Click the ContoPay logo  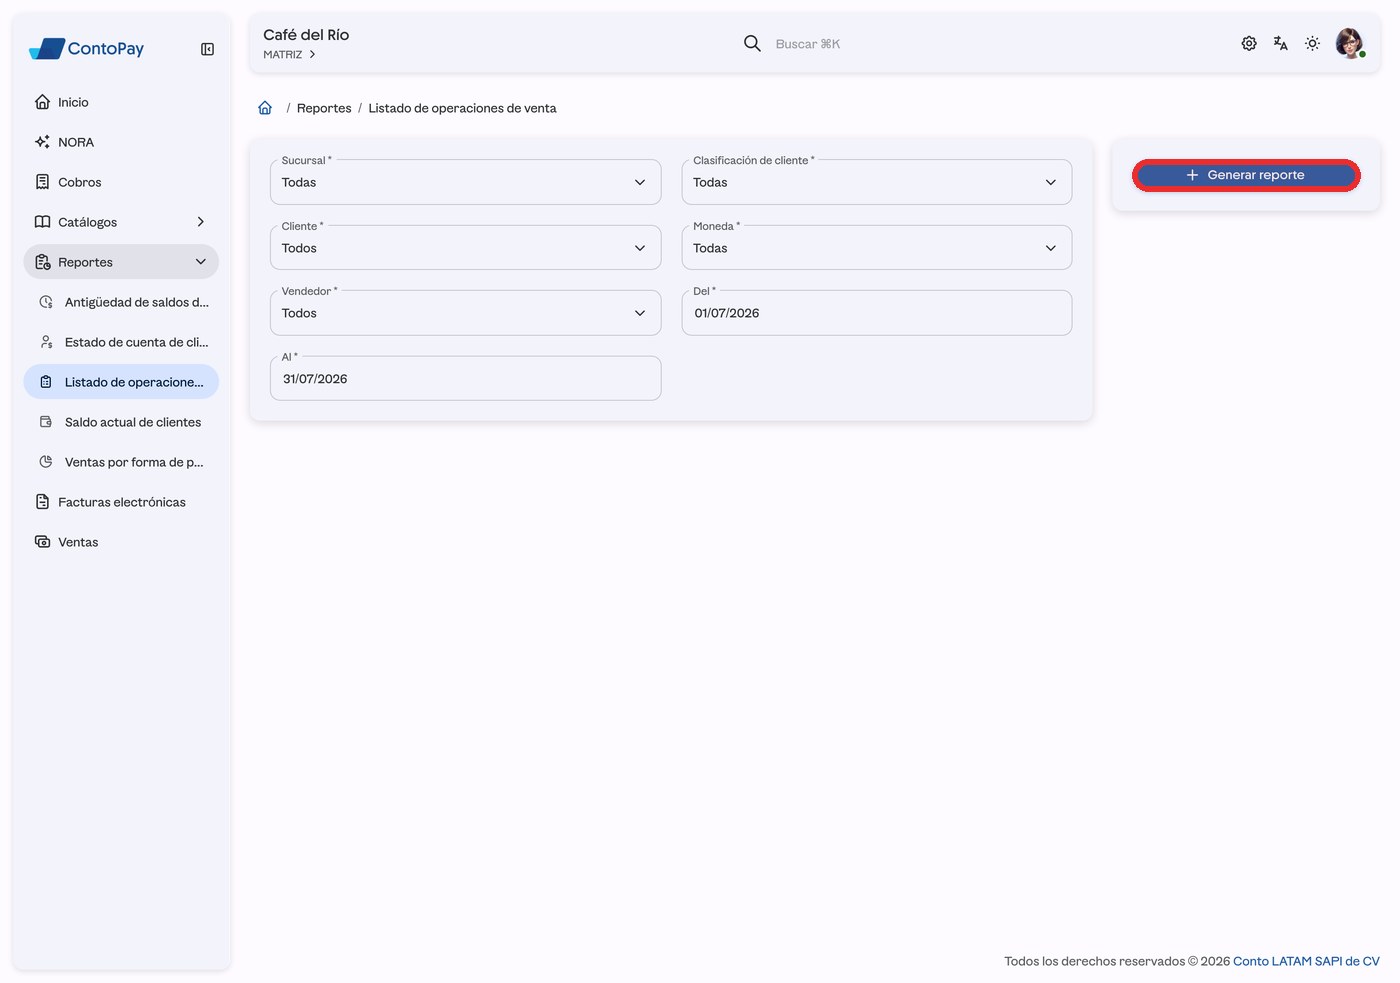coord(87,48)
